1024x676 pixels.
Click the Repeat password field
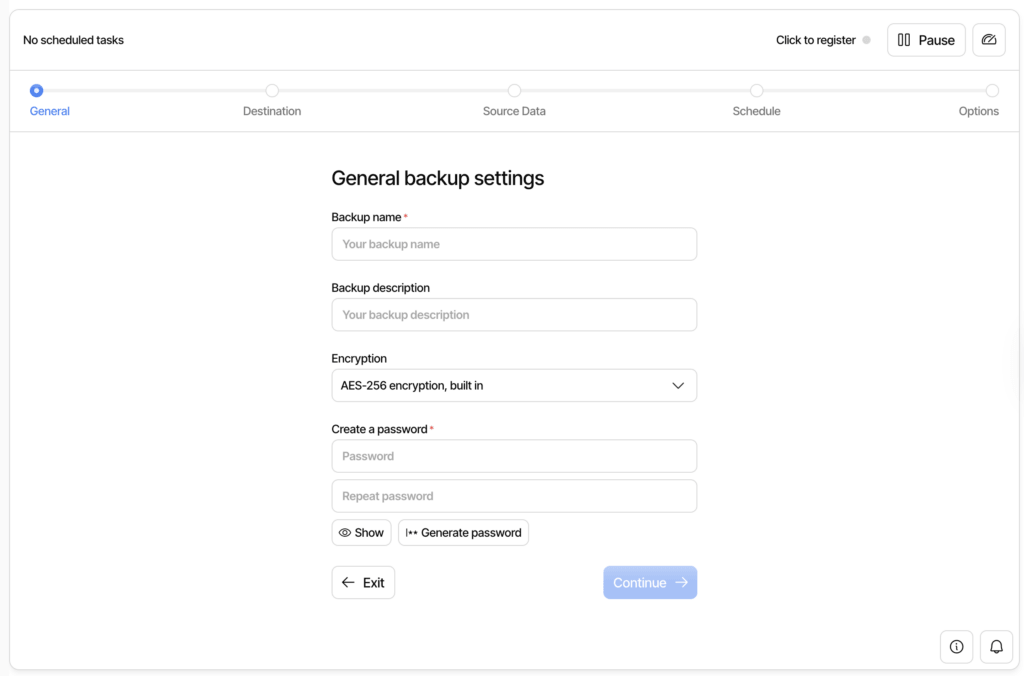pos(514,496)
